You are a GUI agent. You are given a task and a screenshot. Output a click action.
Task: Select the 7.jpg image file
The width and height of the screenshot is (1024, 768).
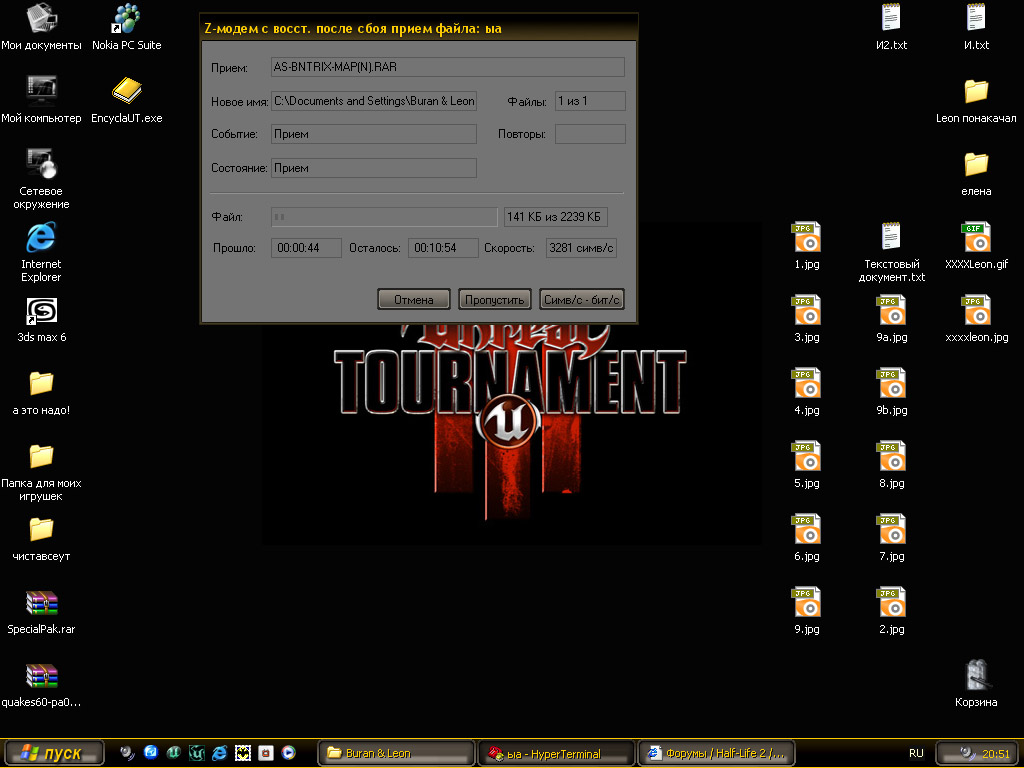(x=891, y=539)
